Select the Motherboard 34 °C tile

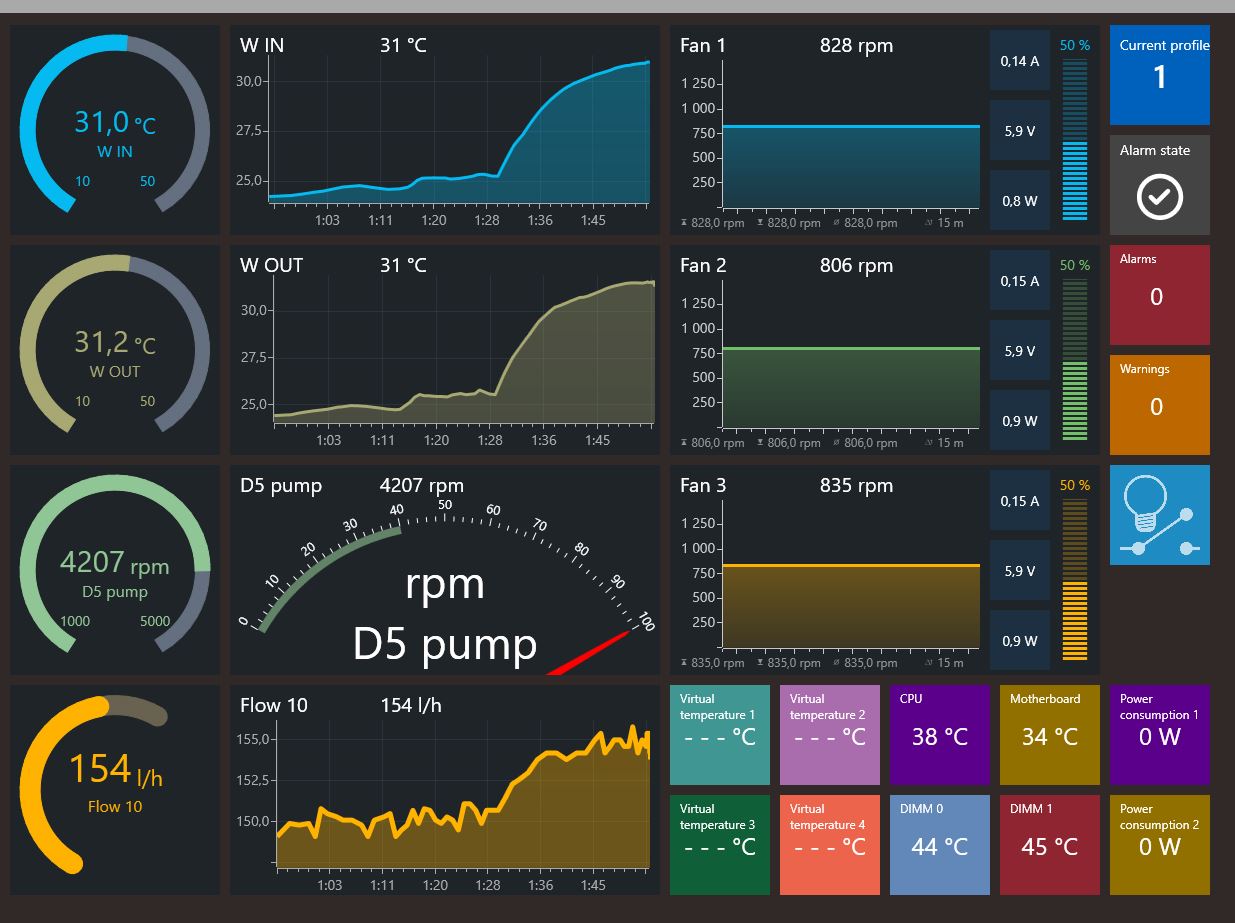(x=1050, y=735)
